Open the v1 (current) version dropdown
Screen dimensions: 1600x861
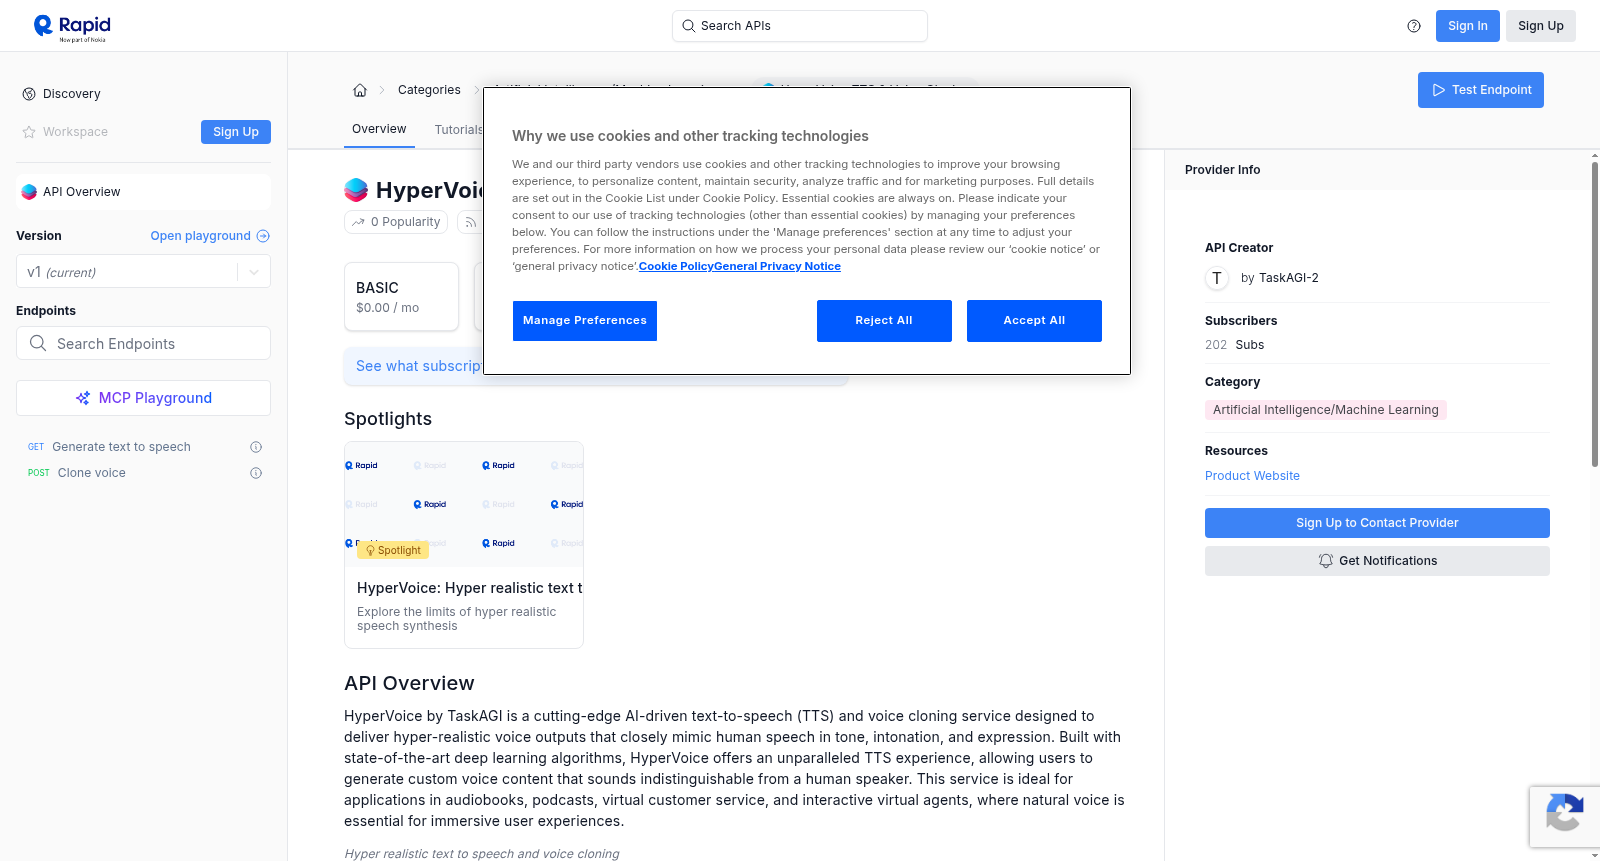[143, 272]
